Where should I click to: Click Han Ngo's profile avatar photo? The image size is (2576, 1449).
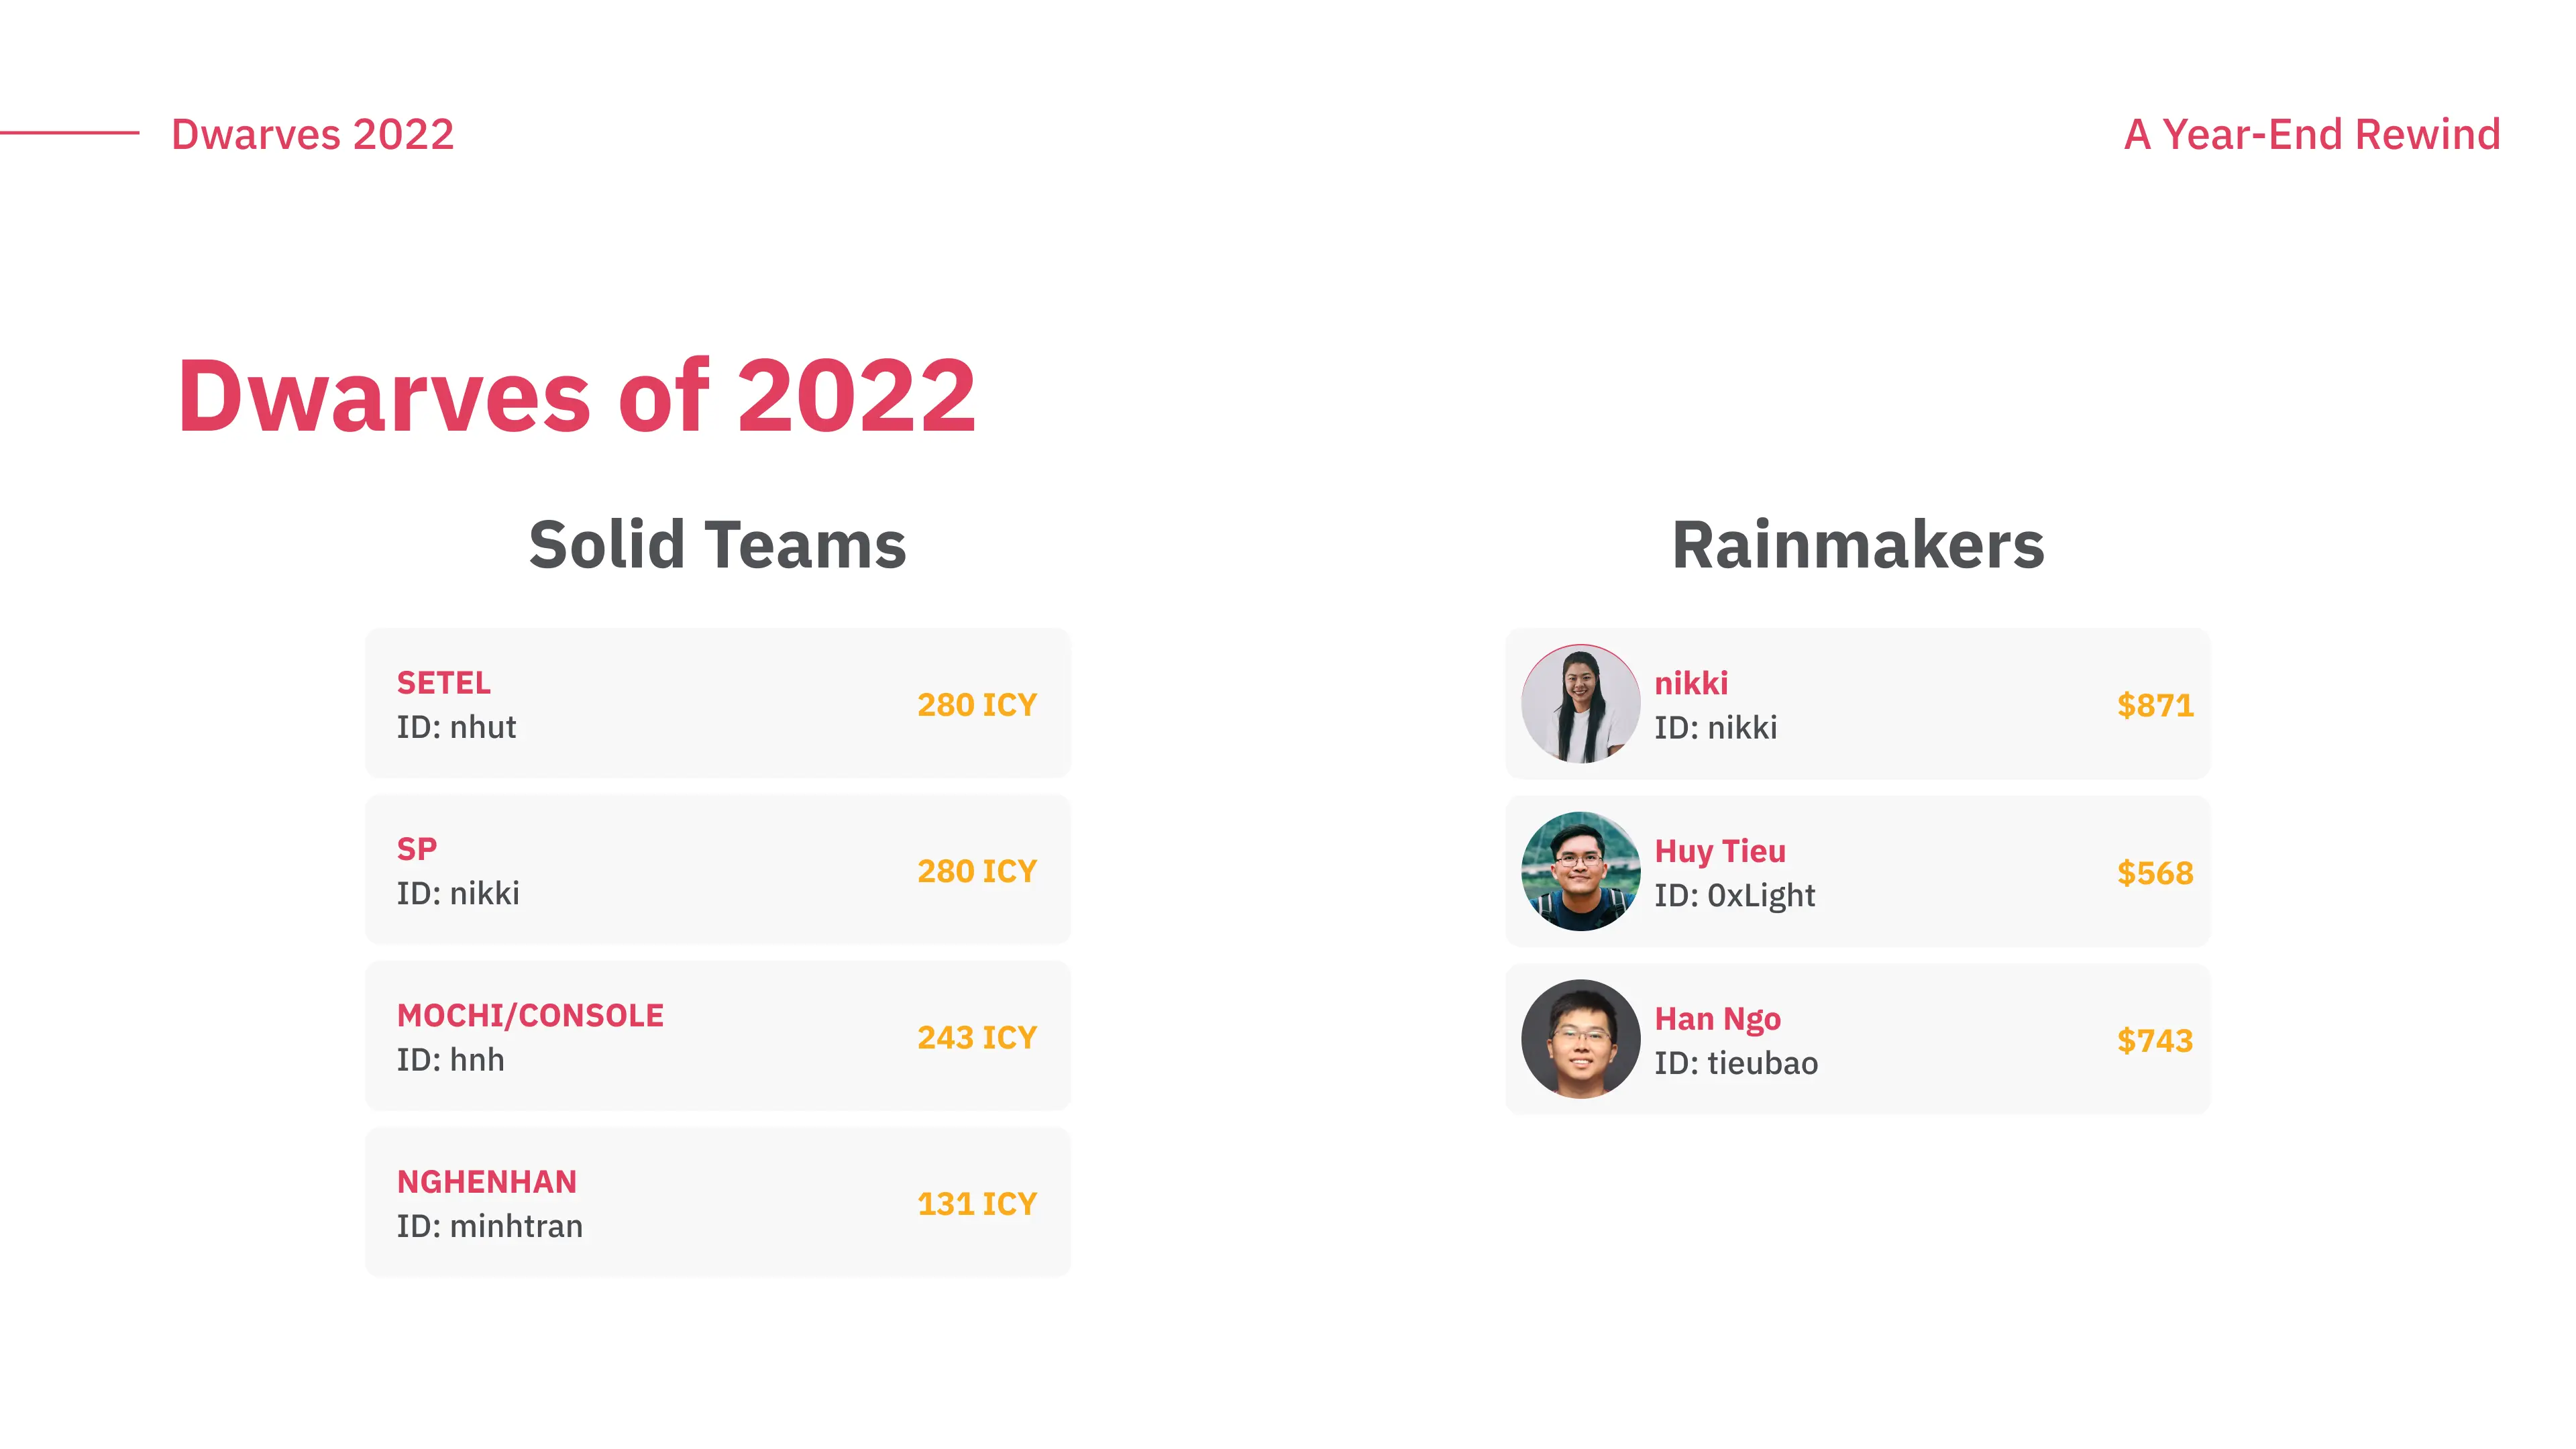pyautogui.click(x=1580, y=1039)
